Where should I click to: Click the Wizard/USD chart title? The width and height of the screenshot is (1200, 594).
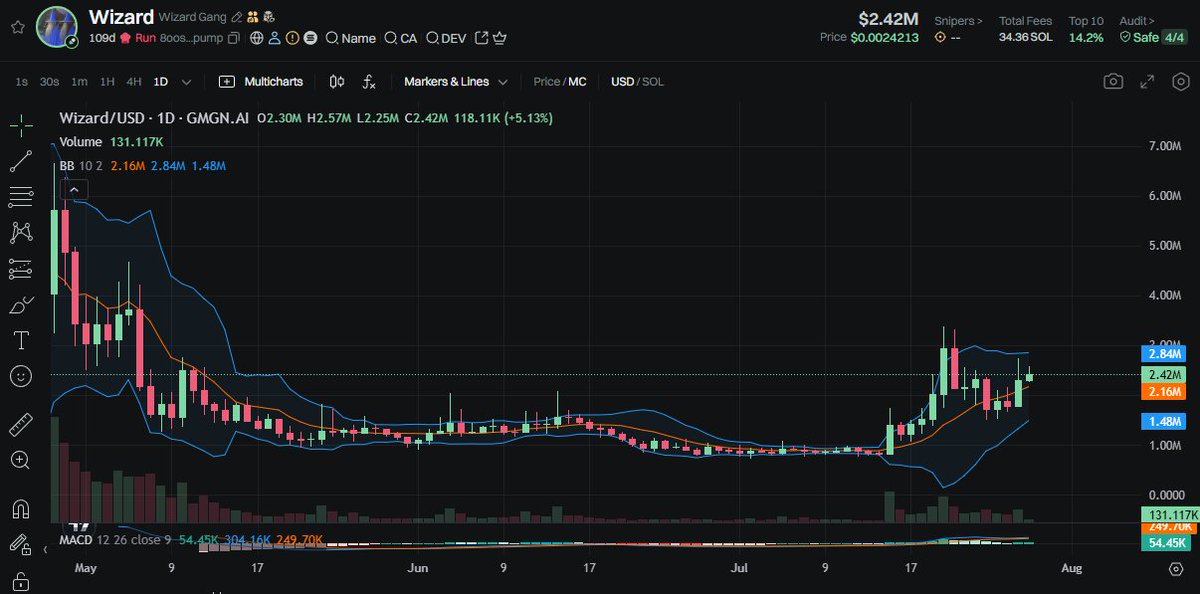[154, 118]
